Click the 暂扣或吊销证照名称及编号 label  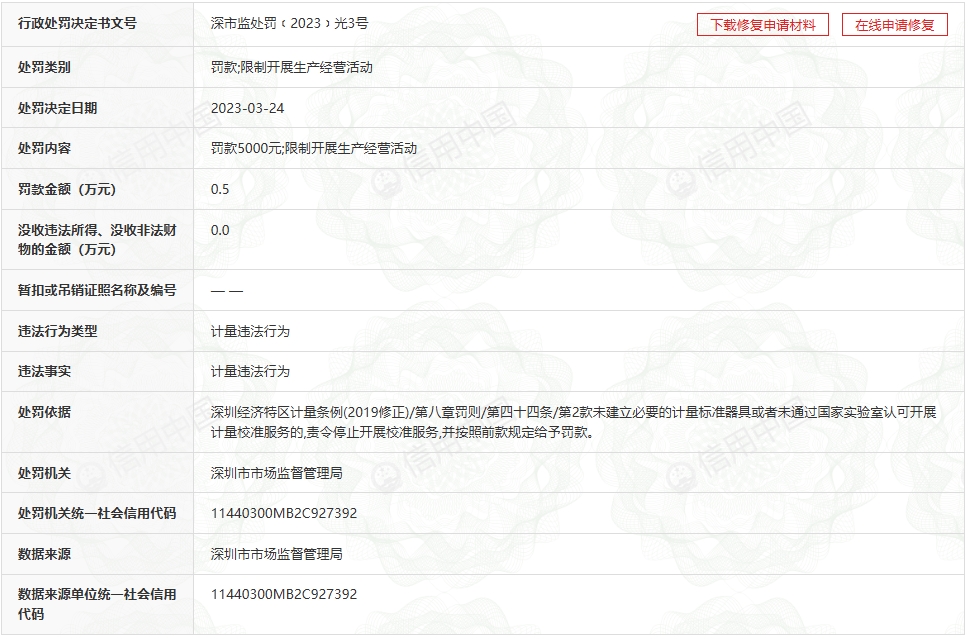97,291
